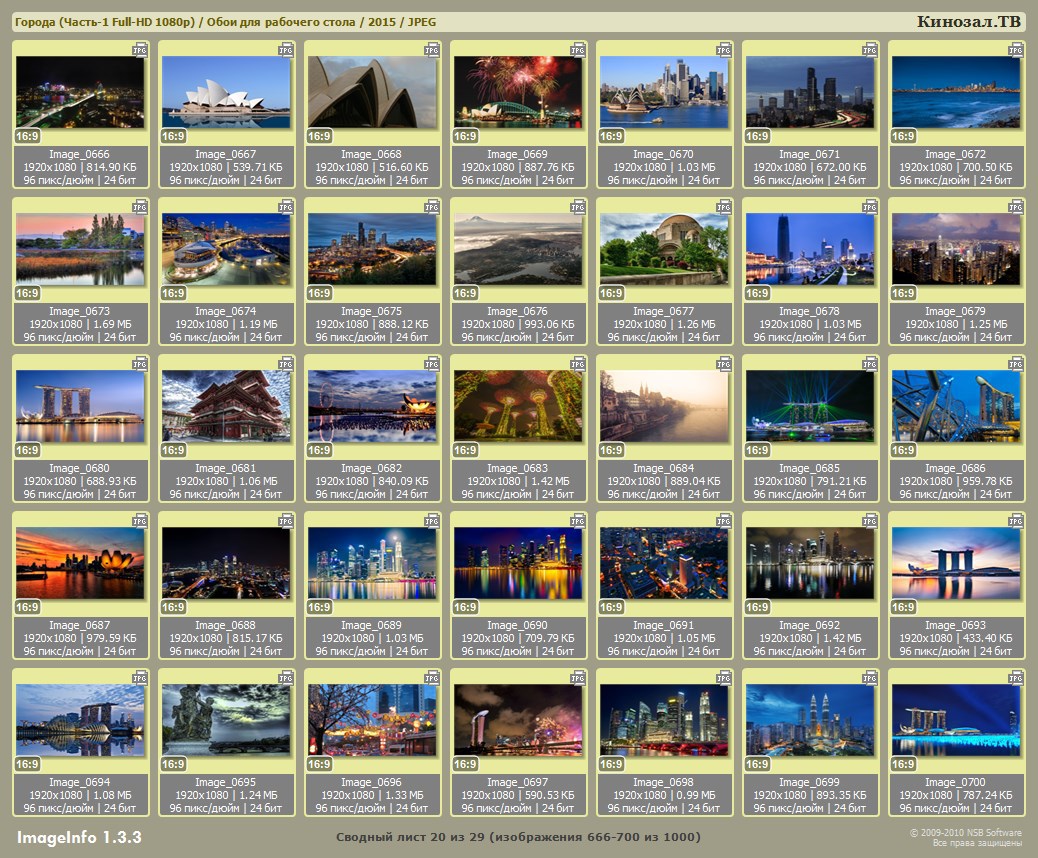Click the JPG file icon on Image_0672
Image resolution: width=1038 pixels, height=858 pixels.
click(1016, 49)
